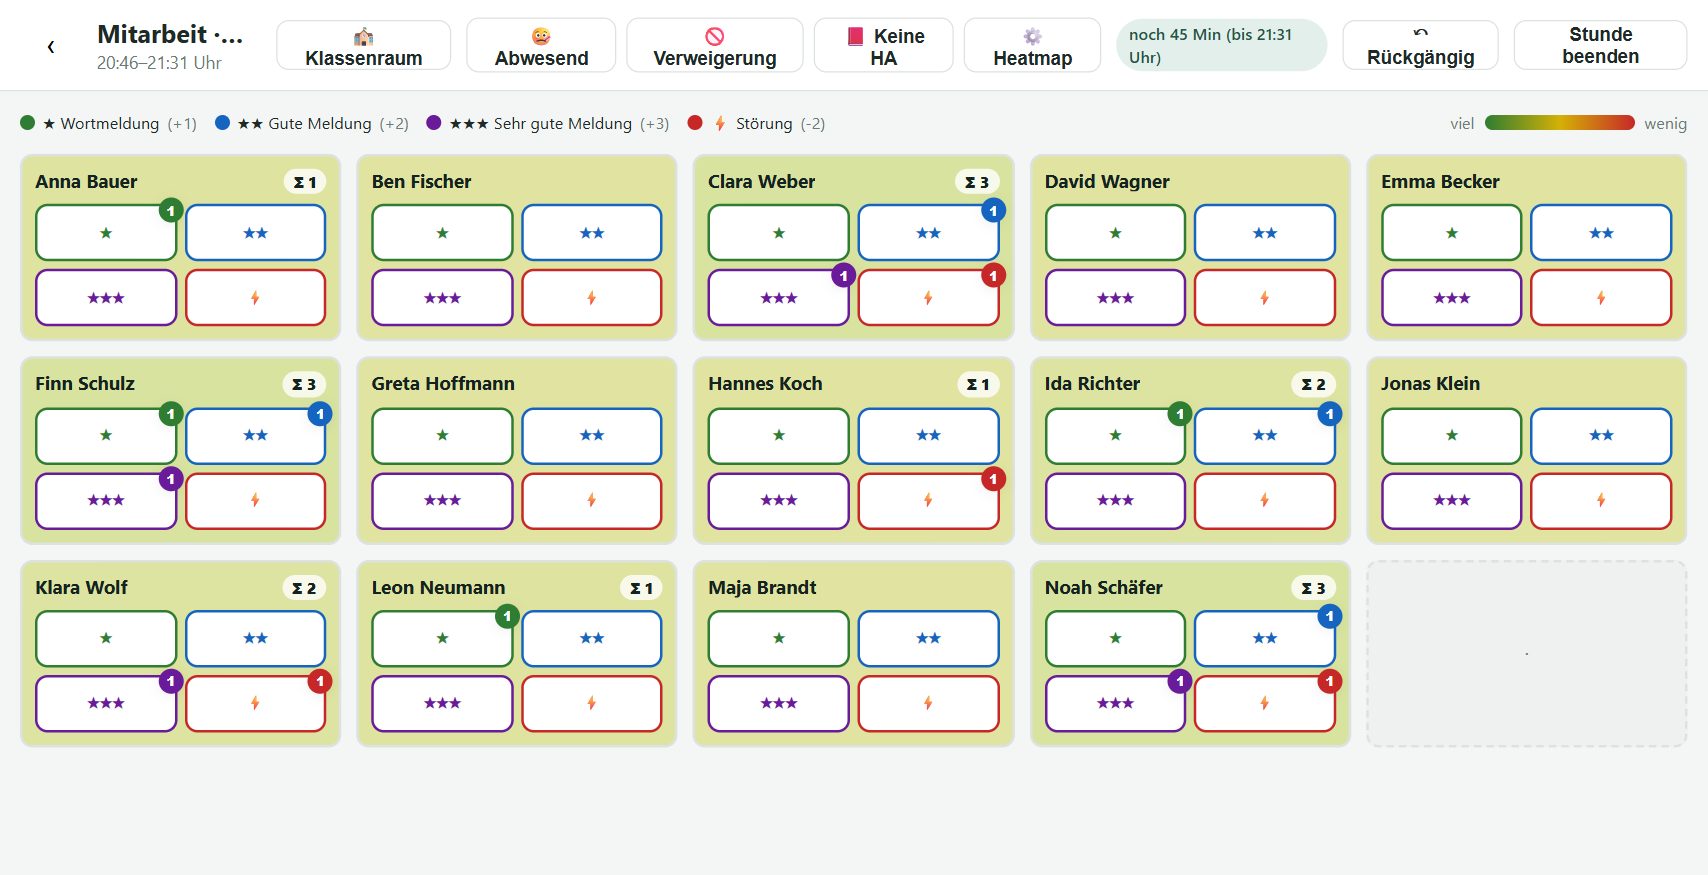Give Finn Schulz a three-star rating
Viewport: 1708px width, 875px height.
(x=106, y=500)
